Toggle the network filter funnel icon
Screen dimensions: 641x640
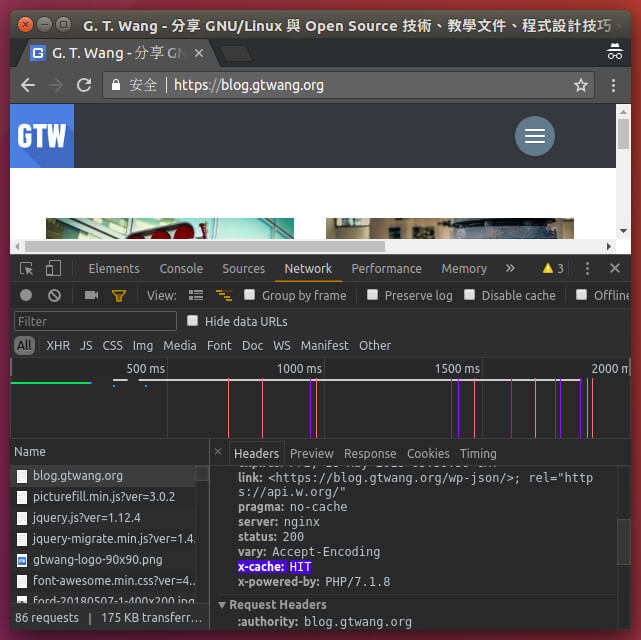click(x=118, y=295)
